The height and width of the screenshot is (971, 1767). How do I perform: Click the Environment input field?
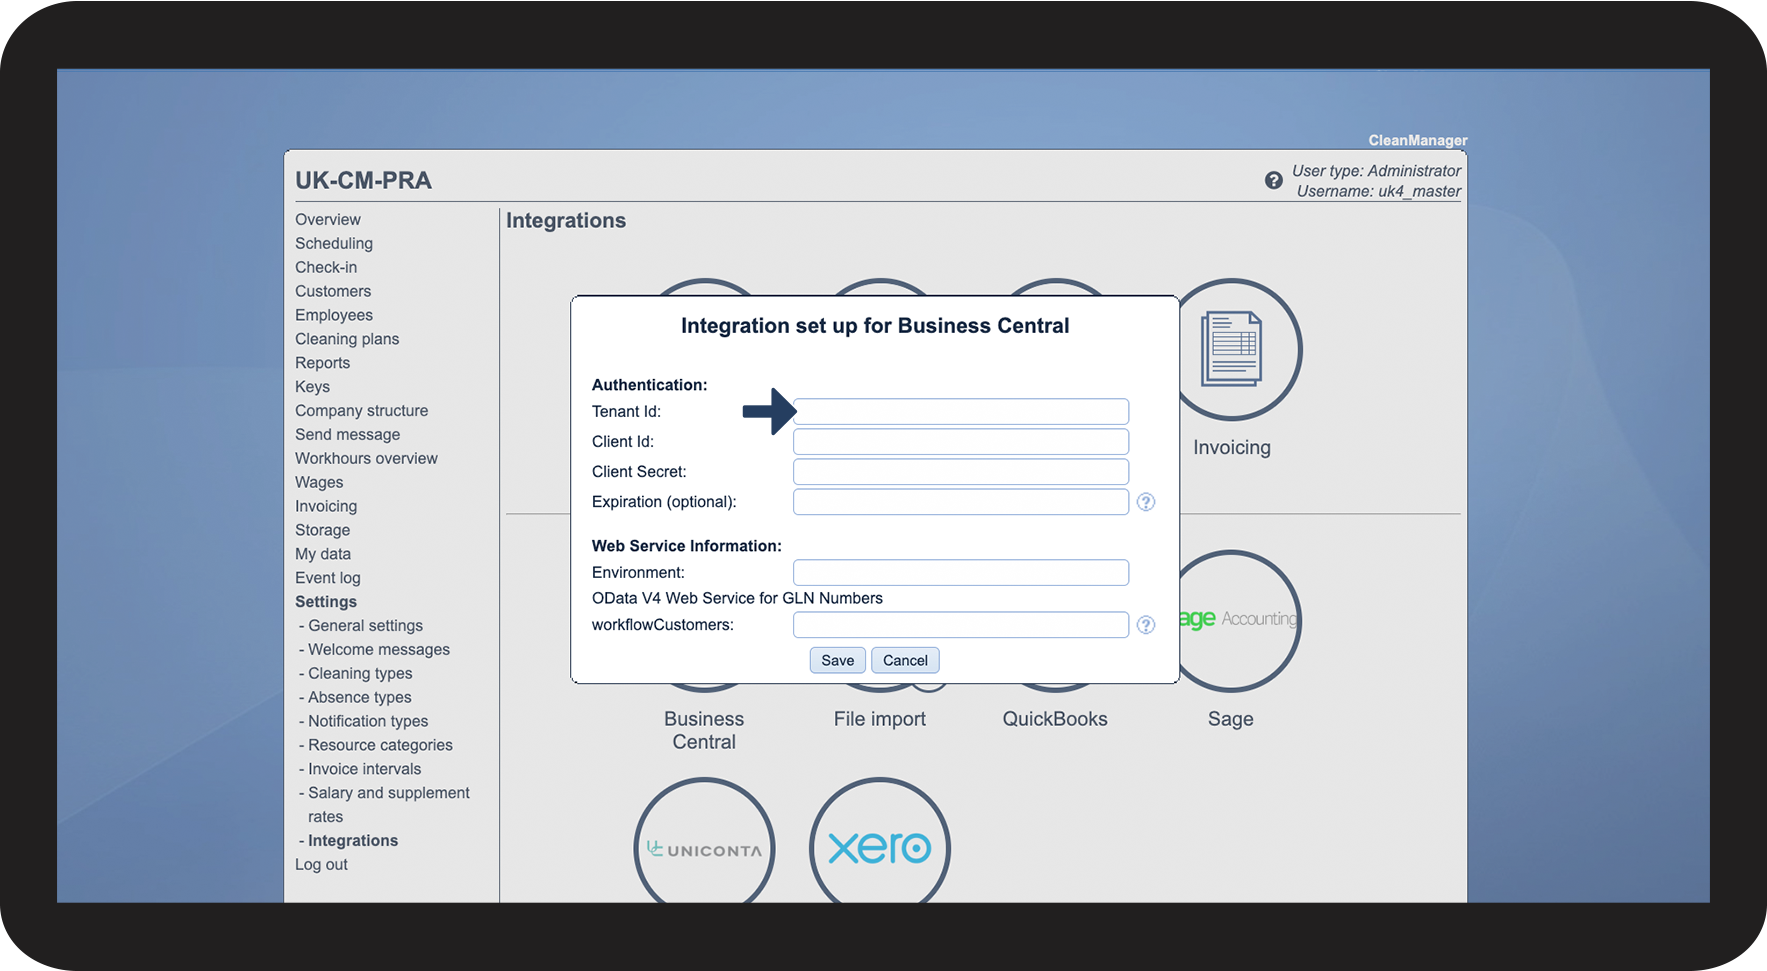click(961, 573)
